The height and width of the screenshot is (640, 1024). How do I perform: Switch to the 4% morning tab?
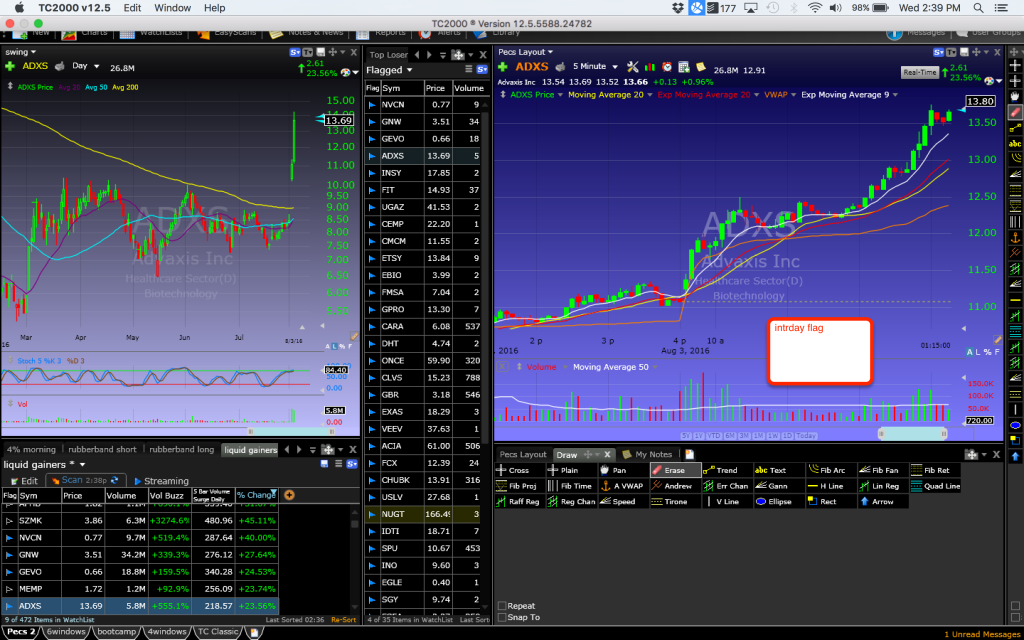point(31,449)
